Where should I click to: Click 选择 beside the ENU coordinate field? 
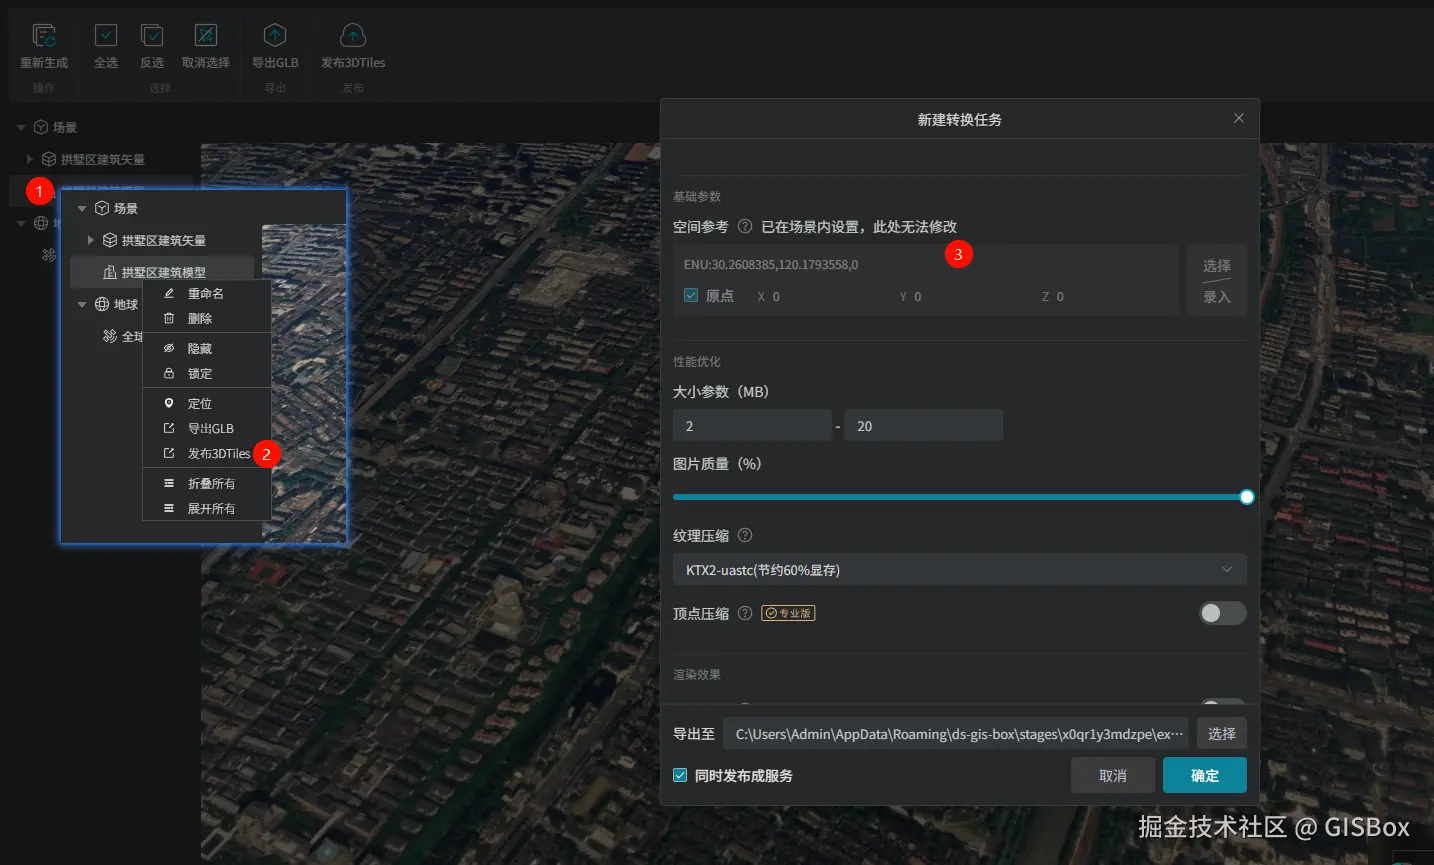pos(1217,266)
